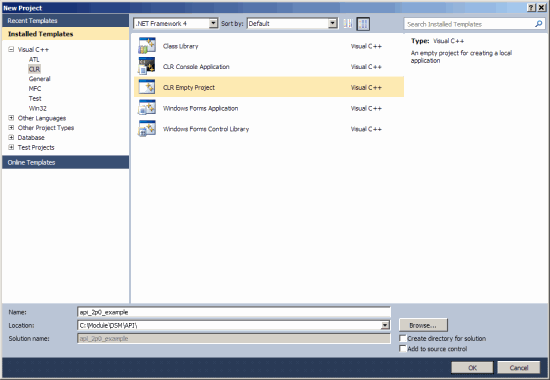Select the Windows Forms Application name

pos(201,108)
